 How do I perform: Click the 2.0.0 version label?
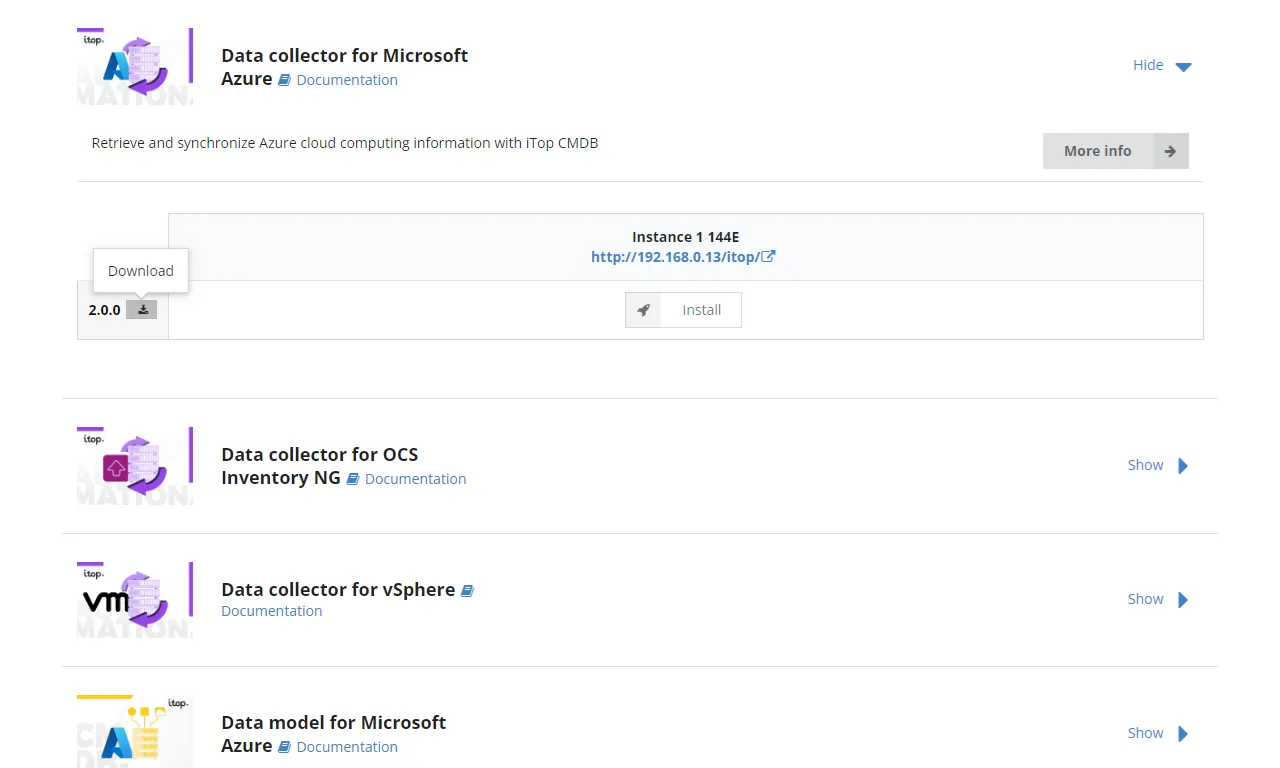coord(104,310)
